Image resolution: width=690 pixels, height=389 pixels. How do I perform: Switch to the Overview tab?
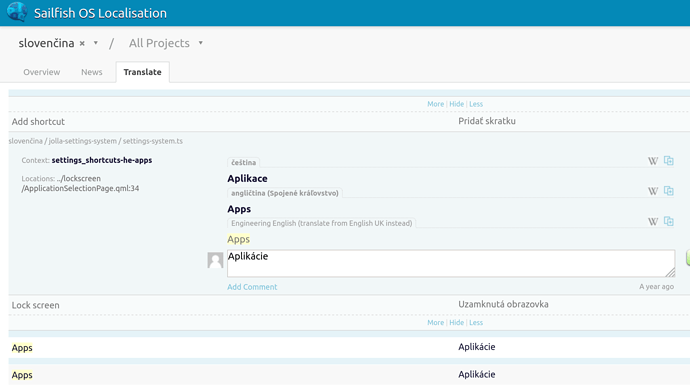[42, 72]
